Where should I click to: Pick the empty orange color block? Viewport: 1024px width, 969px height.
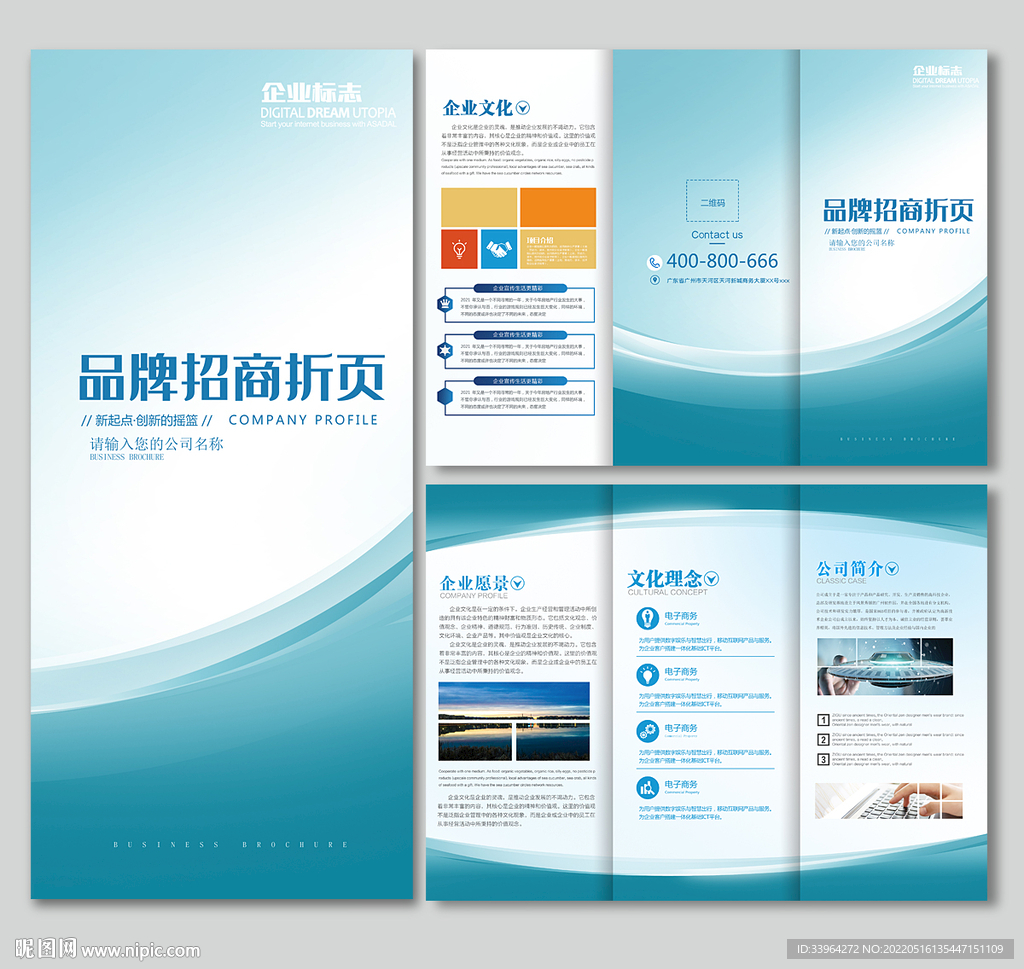558,207
